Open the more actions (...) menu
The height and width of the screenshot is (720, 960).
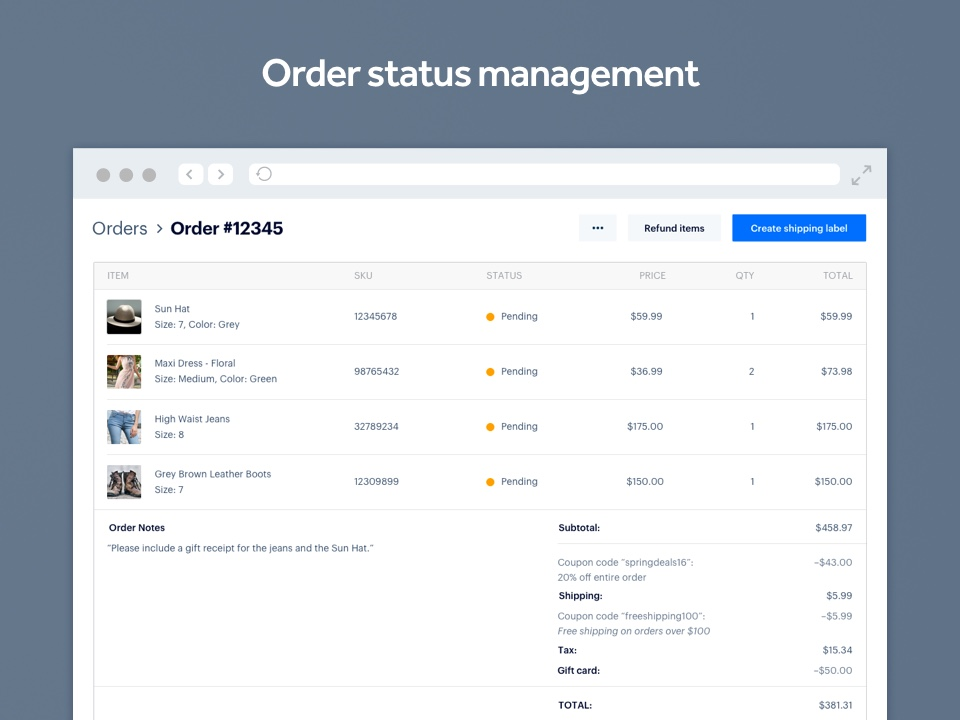597,228
